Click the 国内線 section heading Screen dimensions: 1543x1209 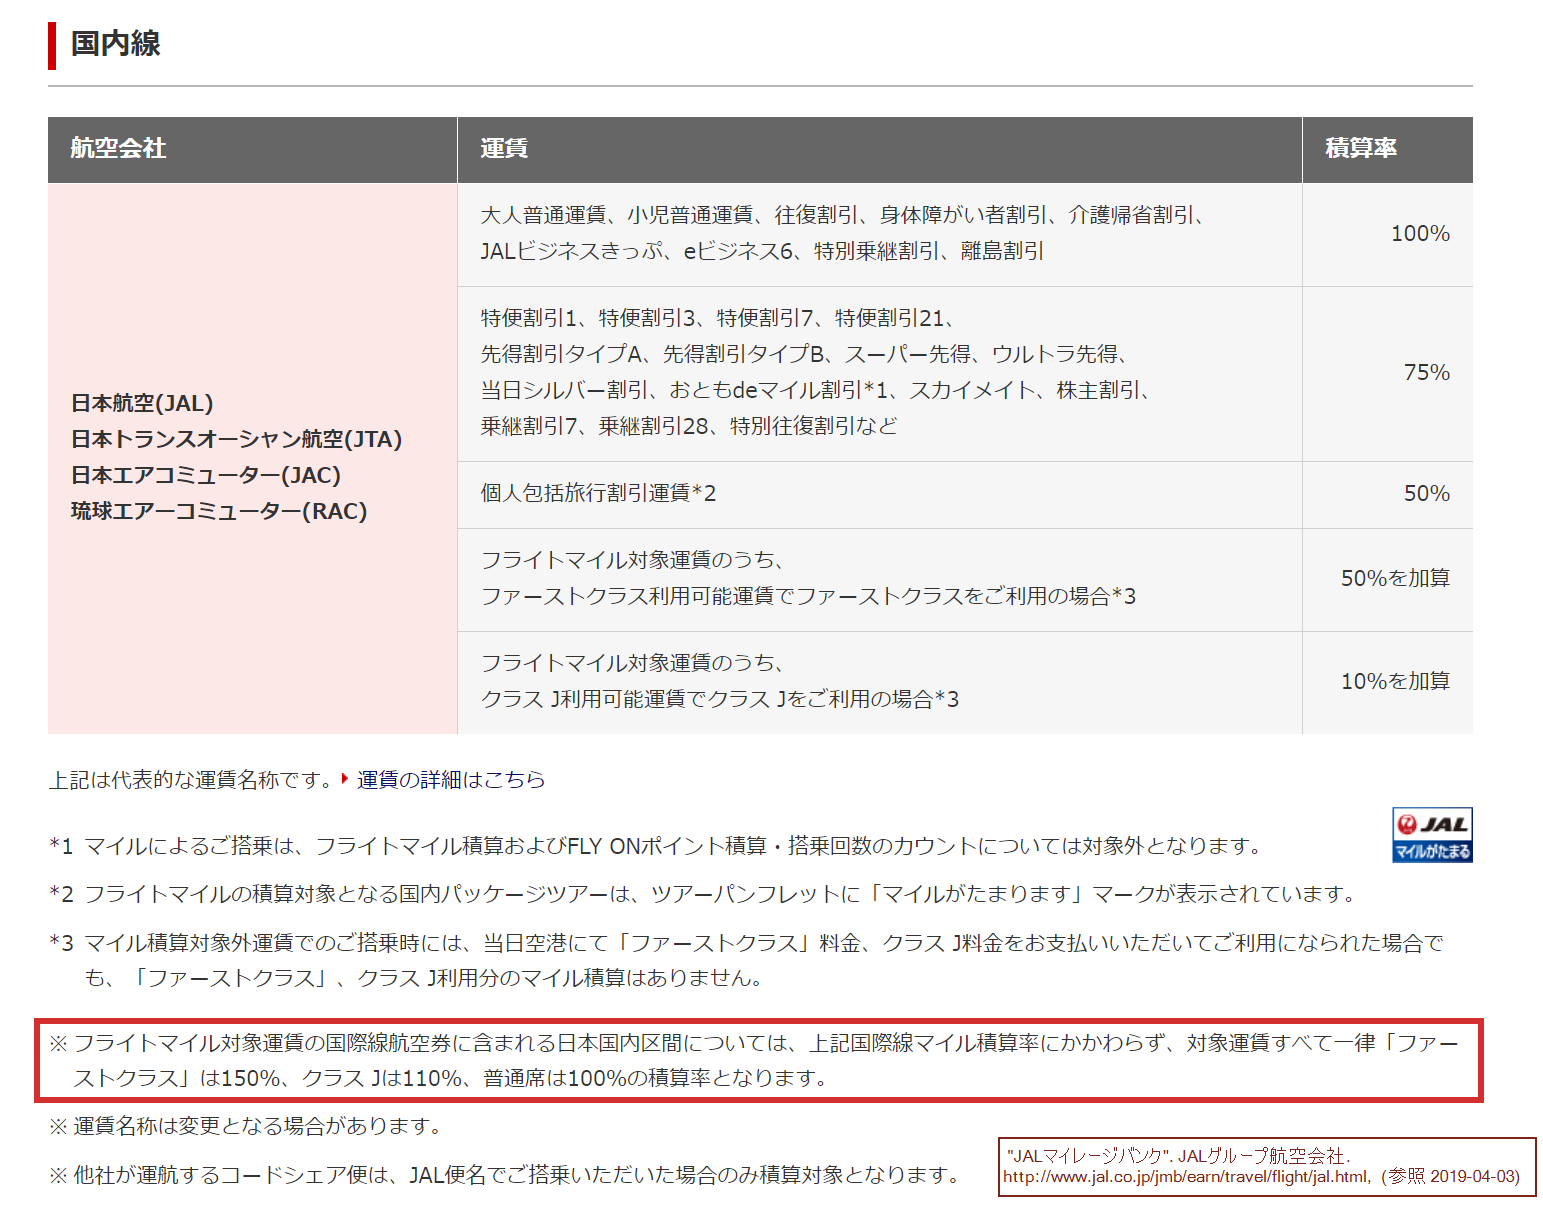115,44
